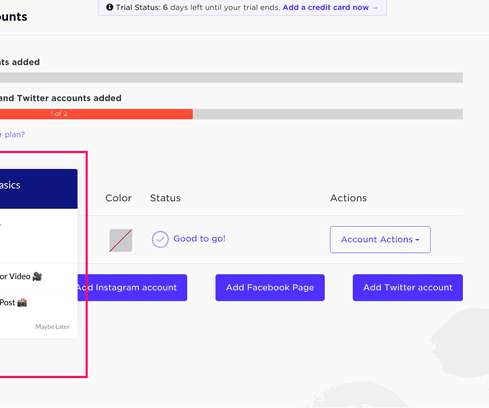
Task: Click the plan? link under the progress bars
Action: [x=12, y=134]
